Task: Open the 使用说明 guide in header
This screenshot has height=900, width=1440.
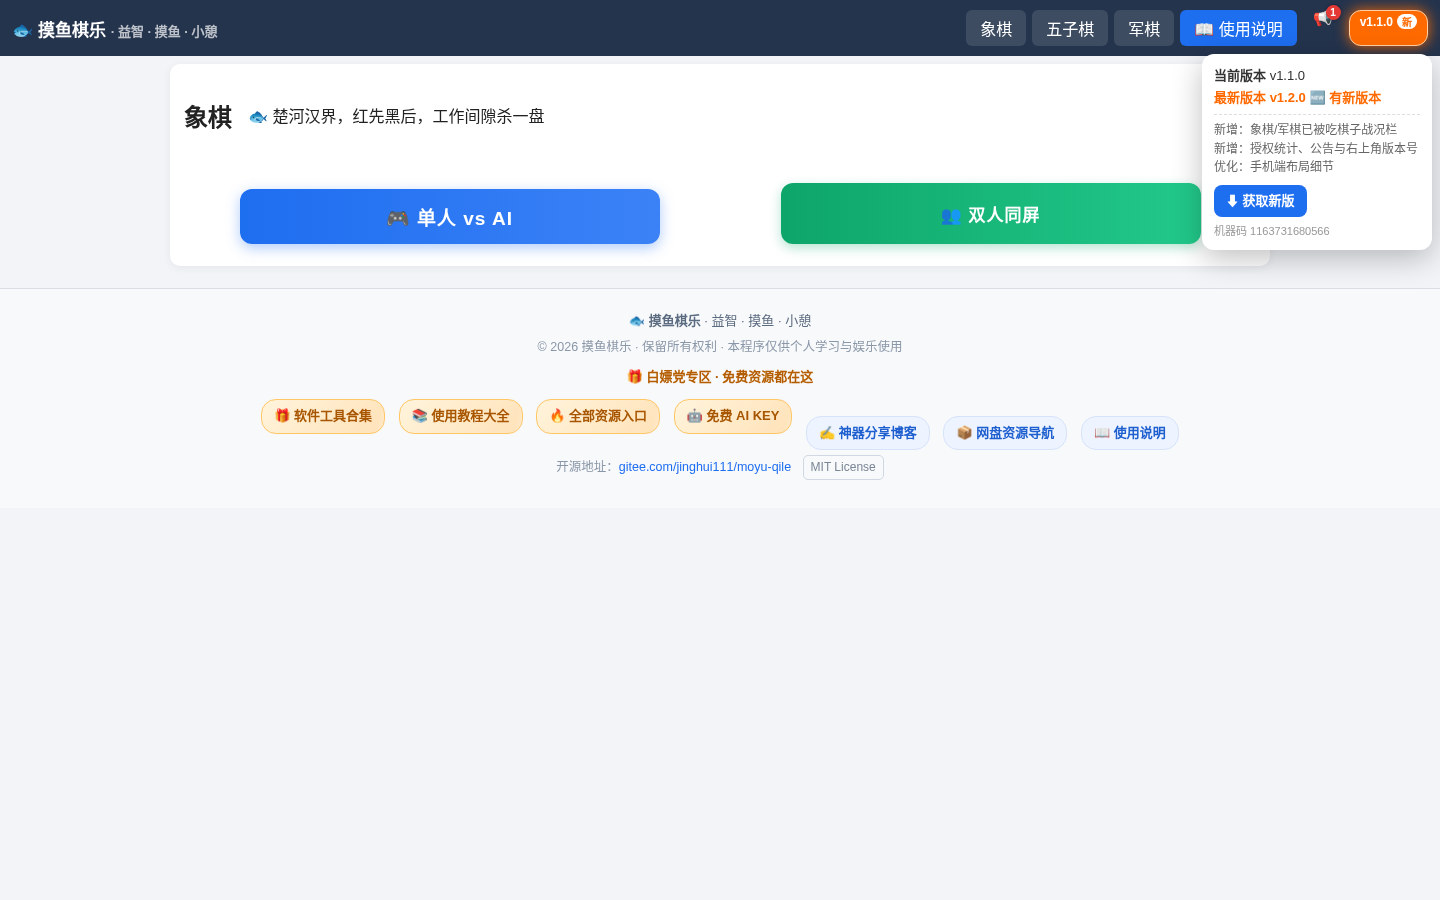Action: coord(1238,28)
